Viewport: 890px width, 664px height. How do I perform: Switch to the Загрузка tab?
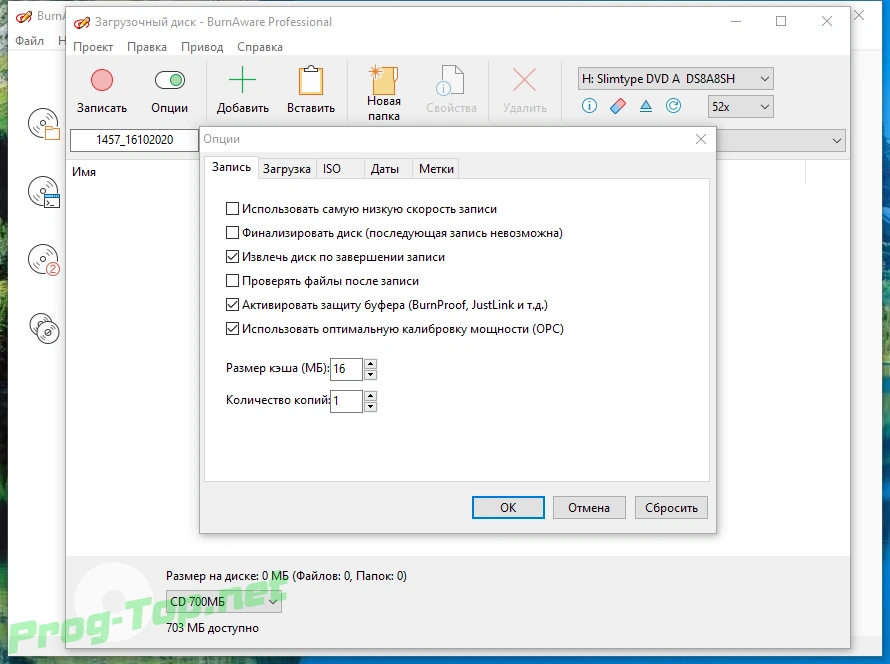[287, 169]
